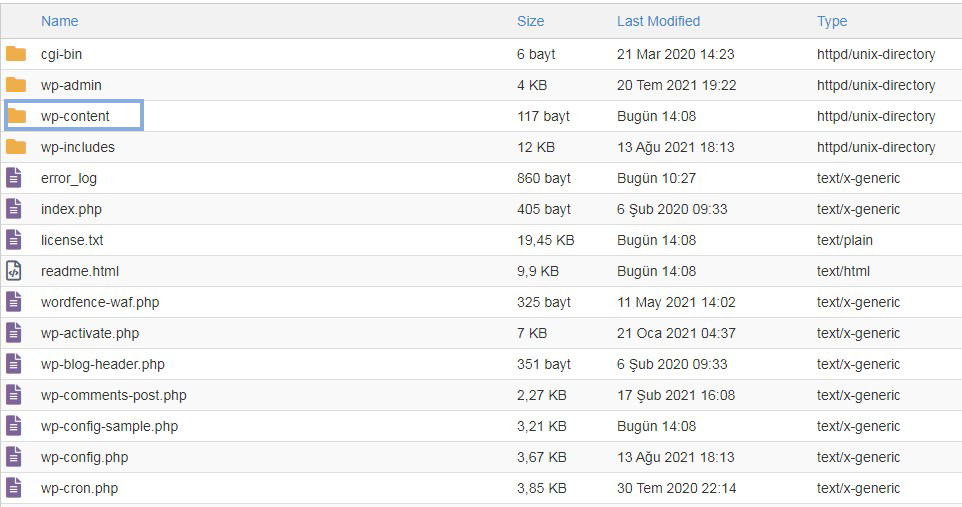Select the wp-config-sample.php file name
This screenshot has width=962, height=507.
coord(109,426)
